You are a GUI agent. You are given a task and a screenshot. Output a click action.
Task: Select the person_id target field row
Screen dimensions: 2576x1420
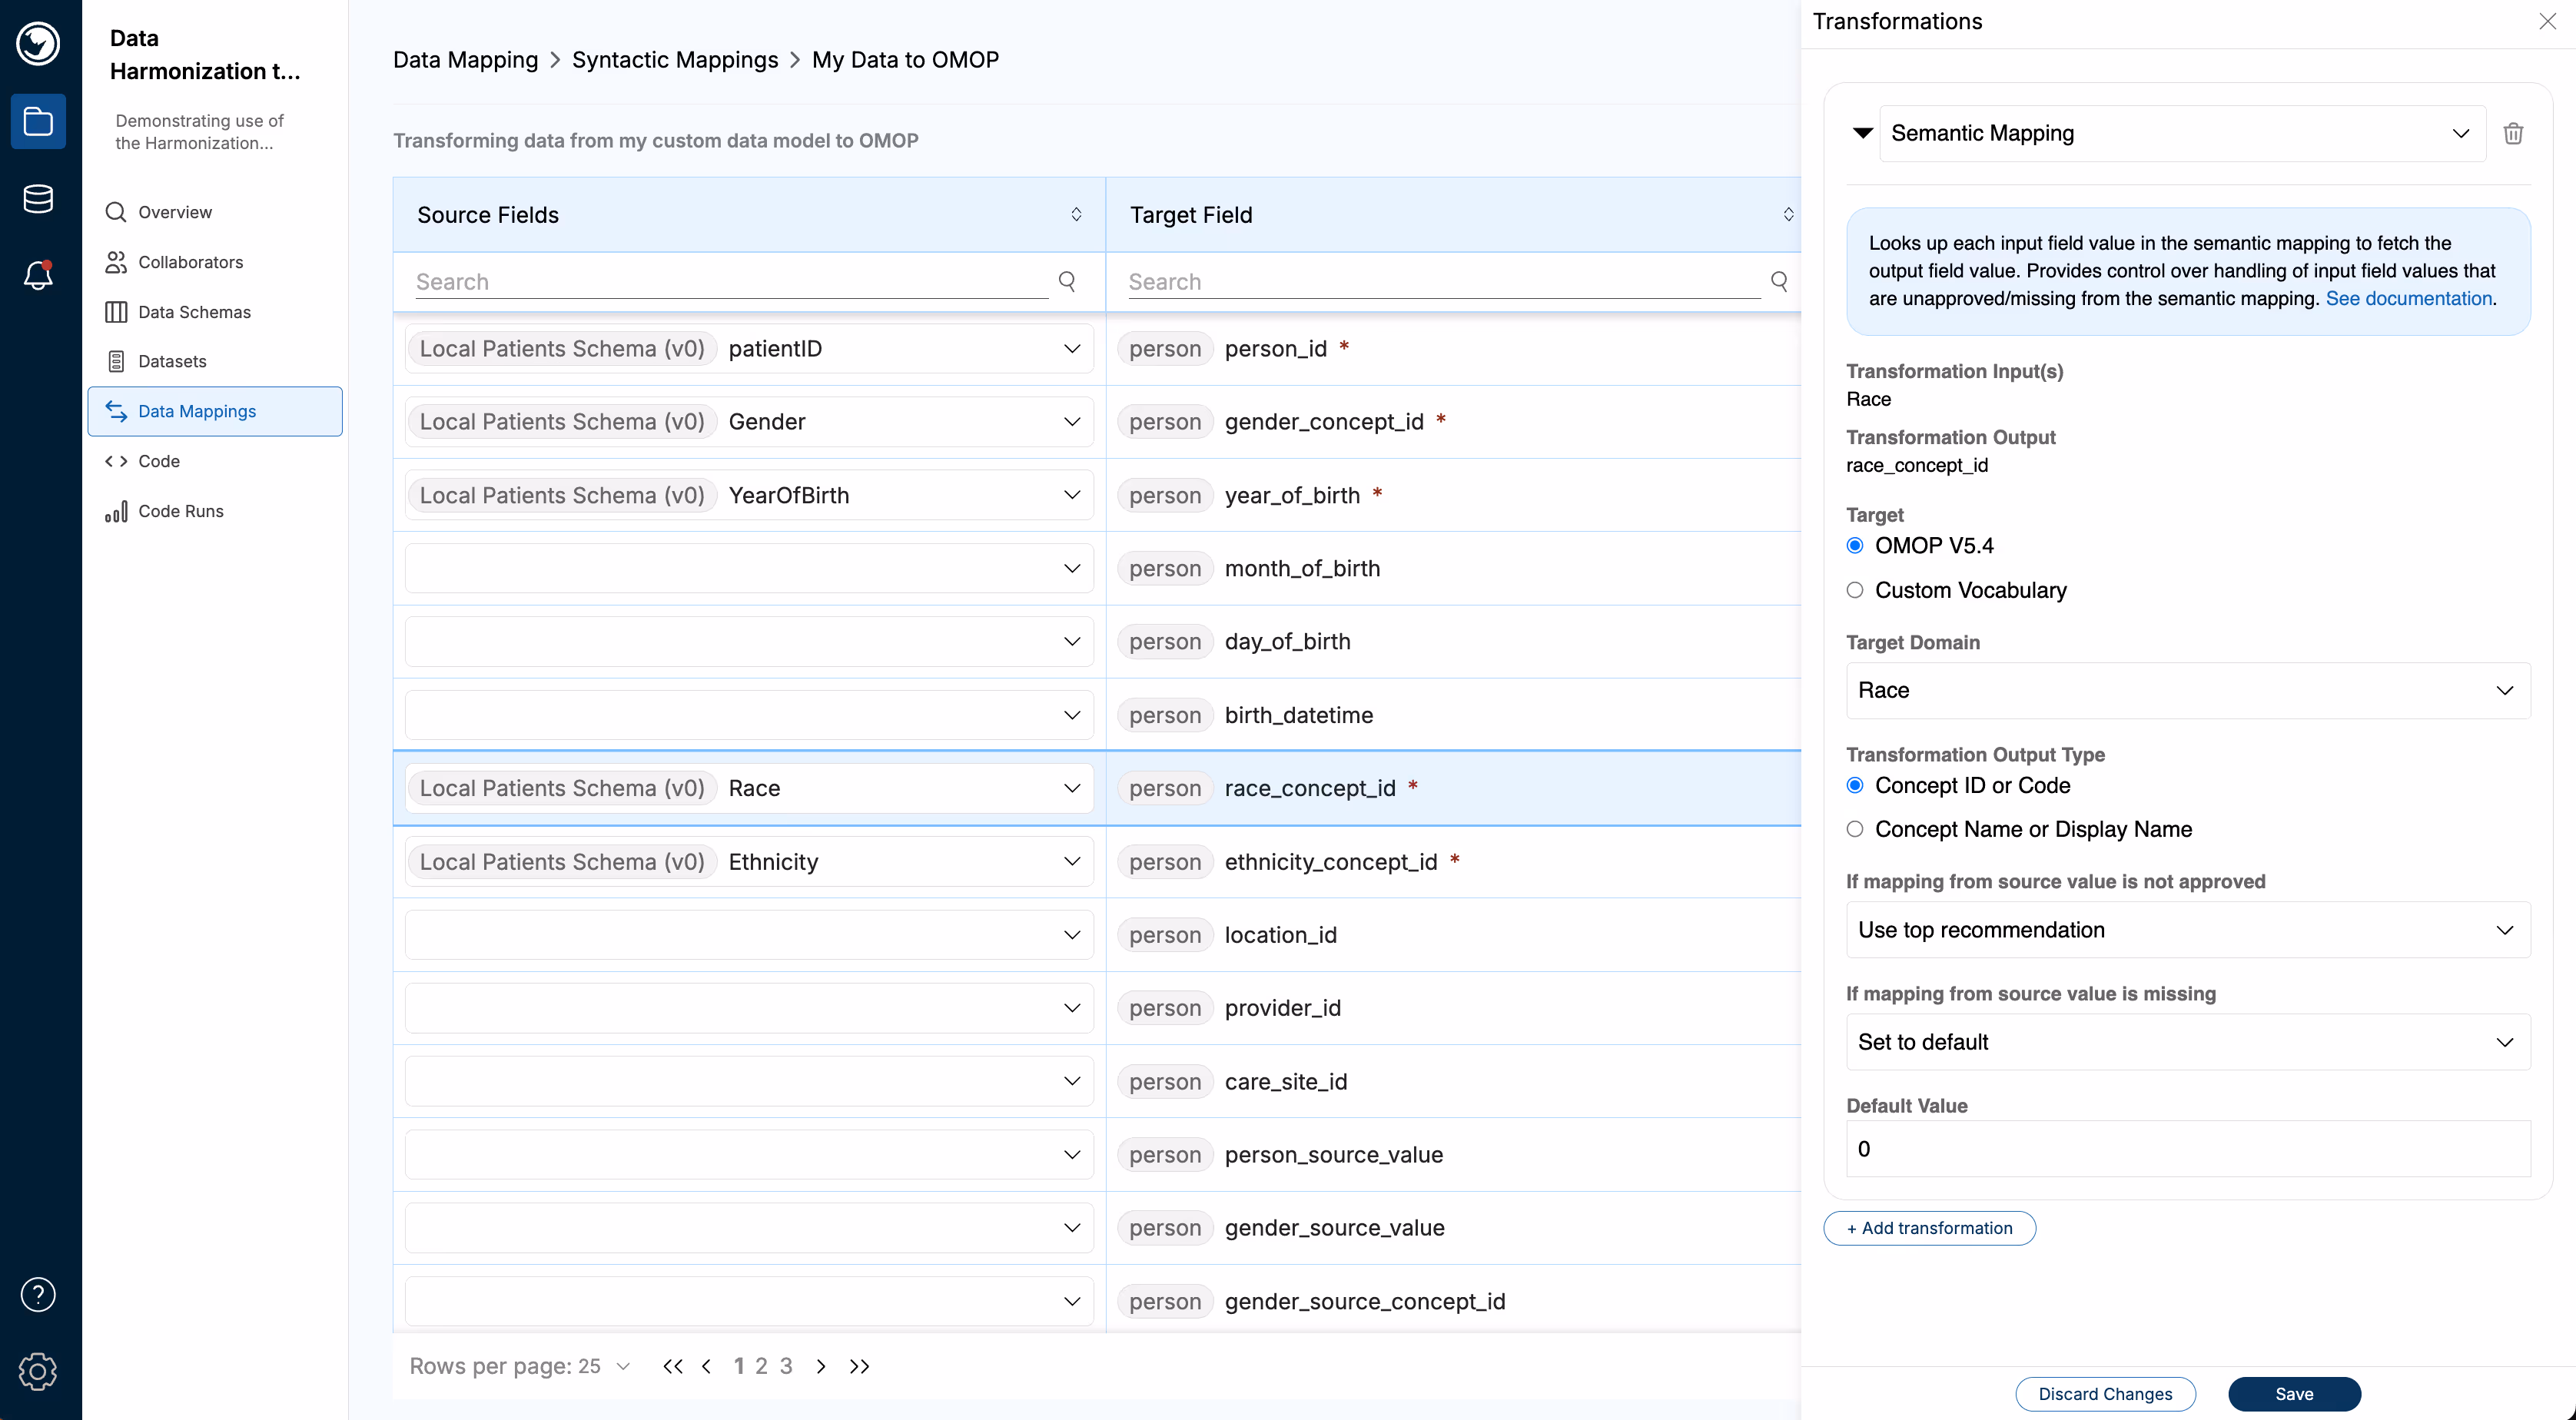(1453, 348)
